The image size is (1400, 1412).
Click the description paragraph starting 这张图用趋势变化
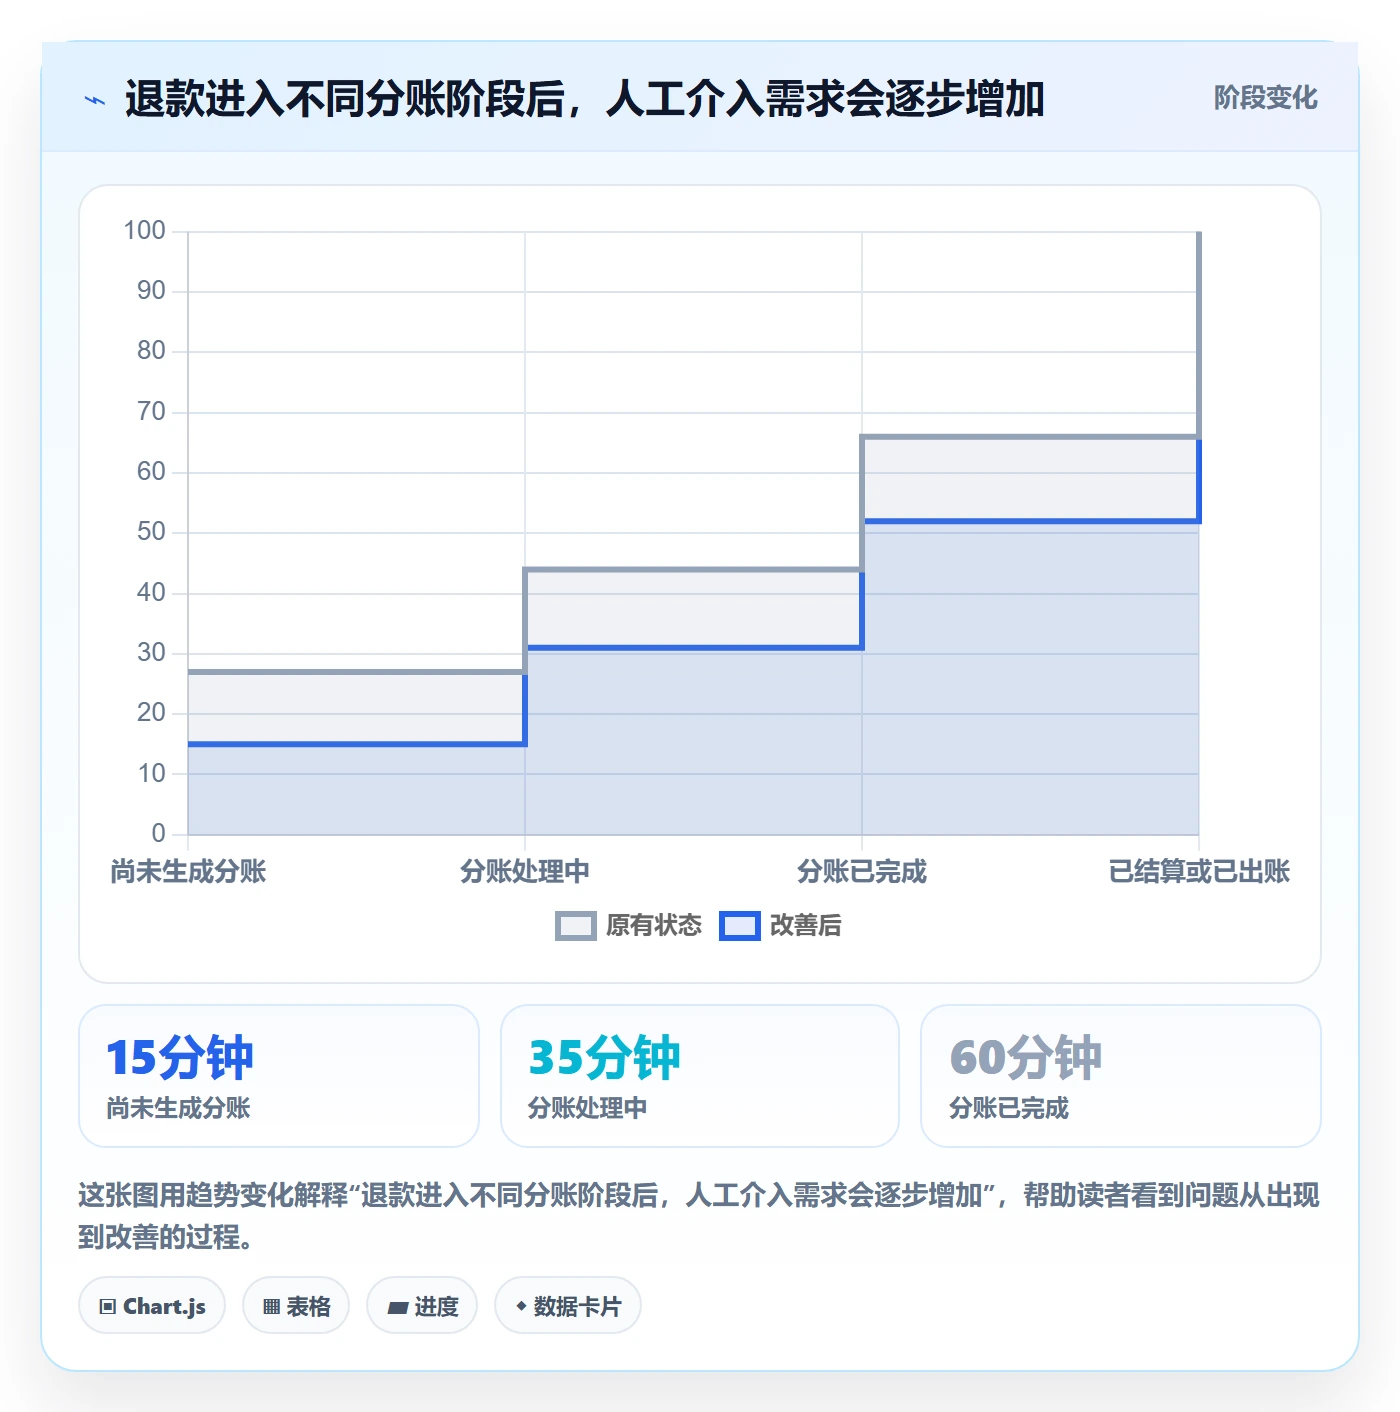tap(699, 1216)
